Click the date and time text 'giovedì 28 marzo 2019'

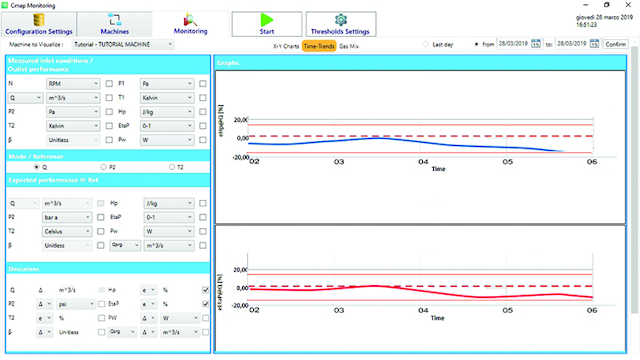tap(604, 18)
